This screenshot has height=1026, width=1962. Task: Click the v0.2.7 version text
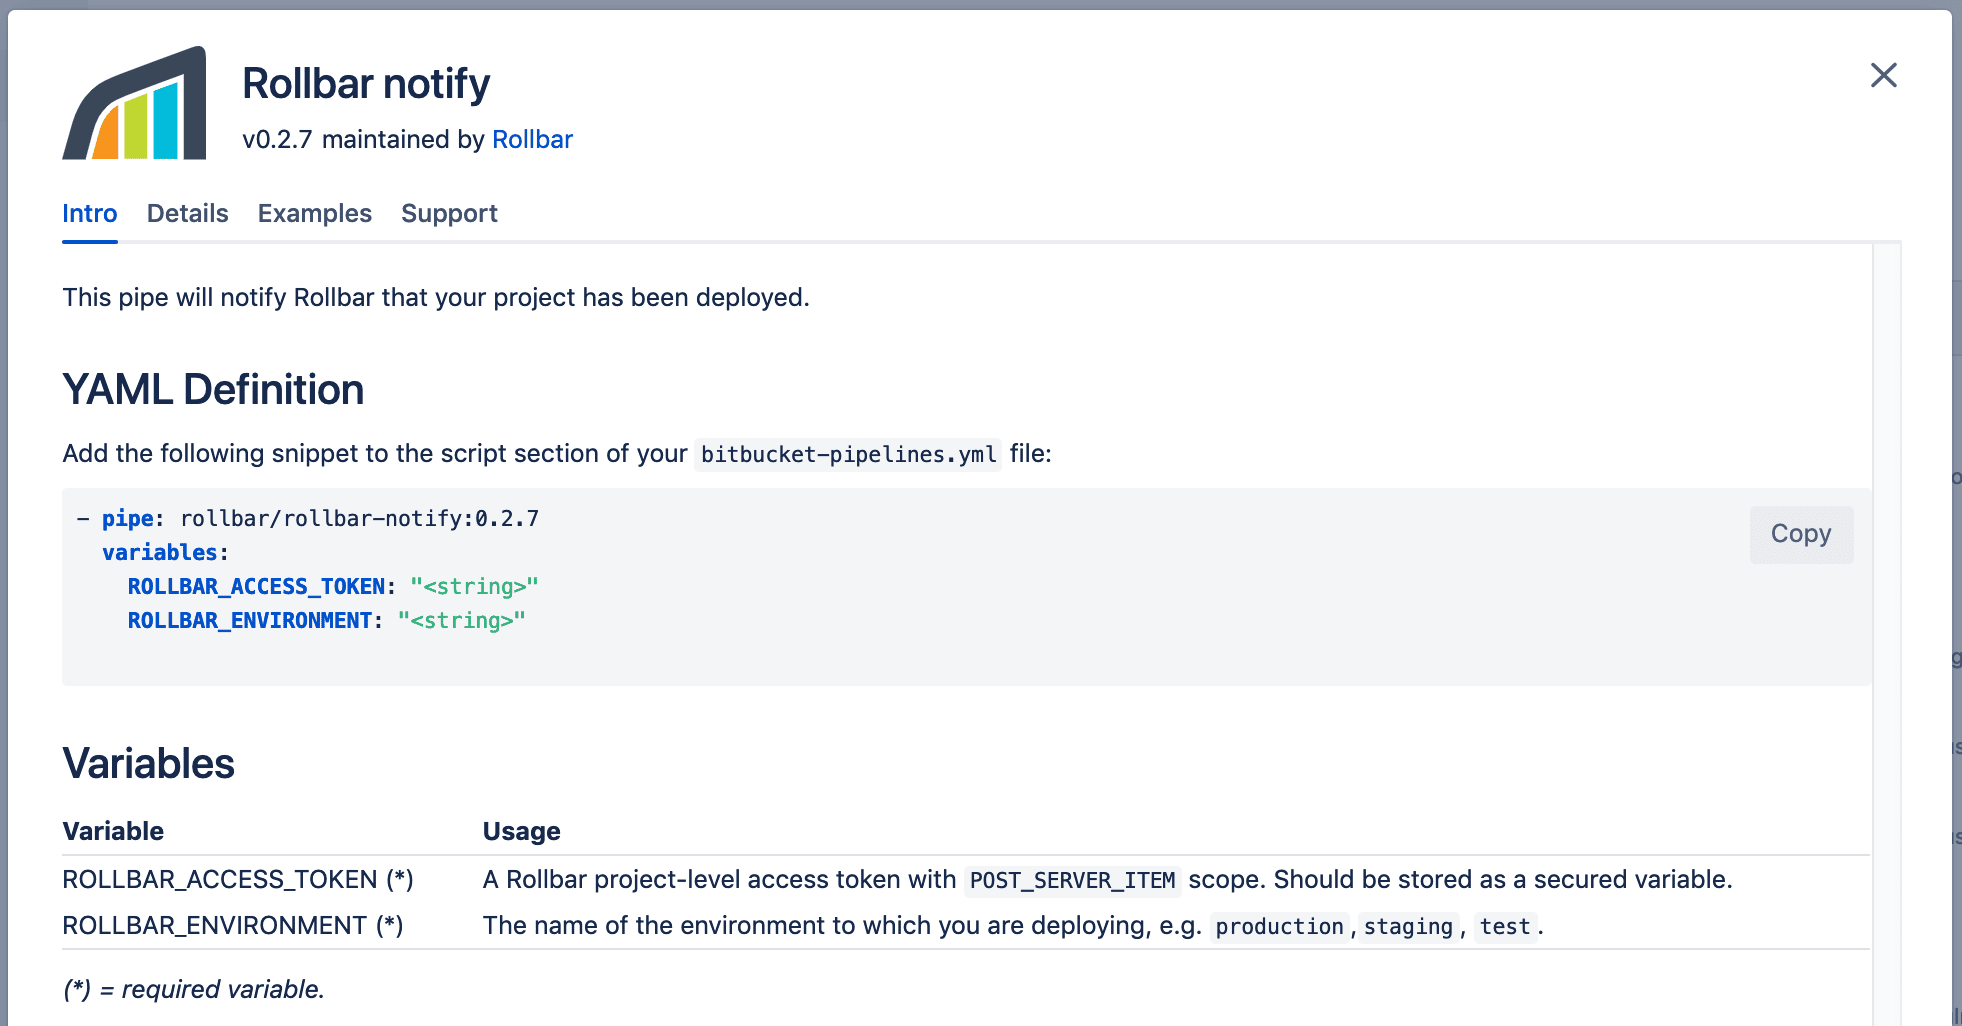point(277,139)
